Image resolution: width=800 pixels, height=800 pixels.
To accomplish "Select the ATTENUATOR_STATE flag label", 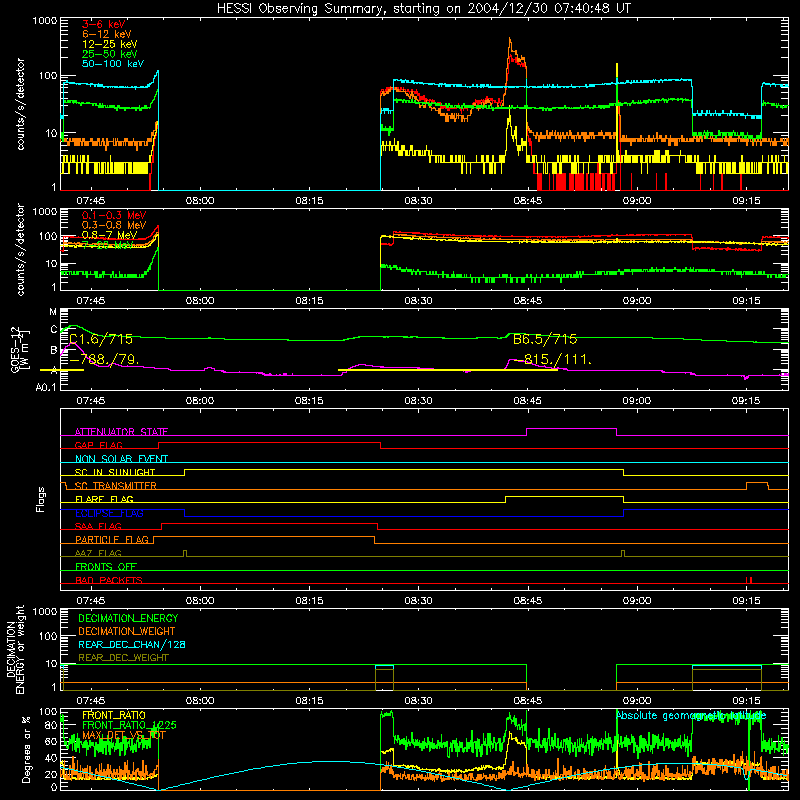I will pos(121,432).
